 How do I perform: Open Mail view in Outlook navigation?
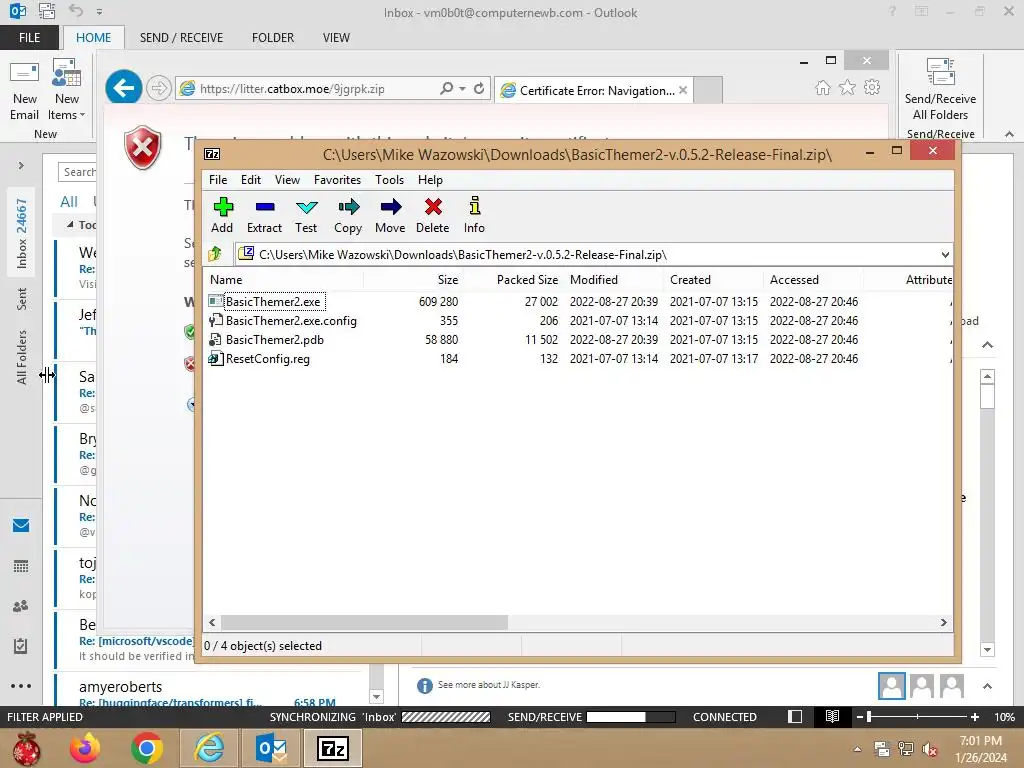[21, 525]
